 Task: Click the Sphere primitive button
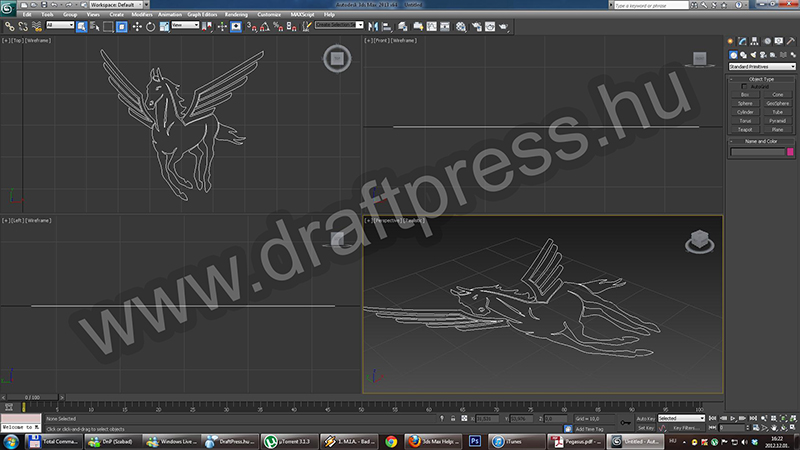click(745, 104)
